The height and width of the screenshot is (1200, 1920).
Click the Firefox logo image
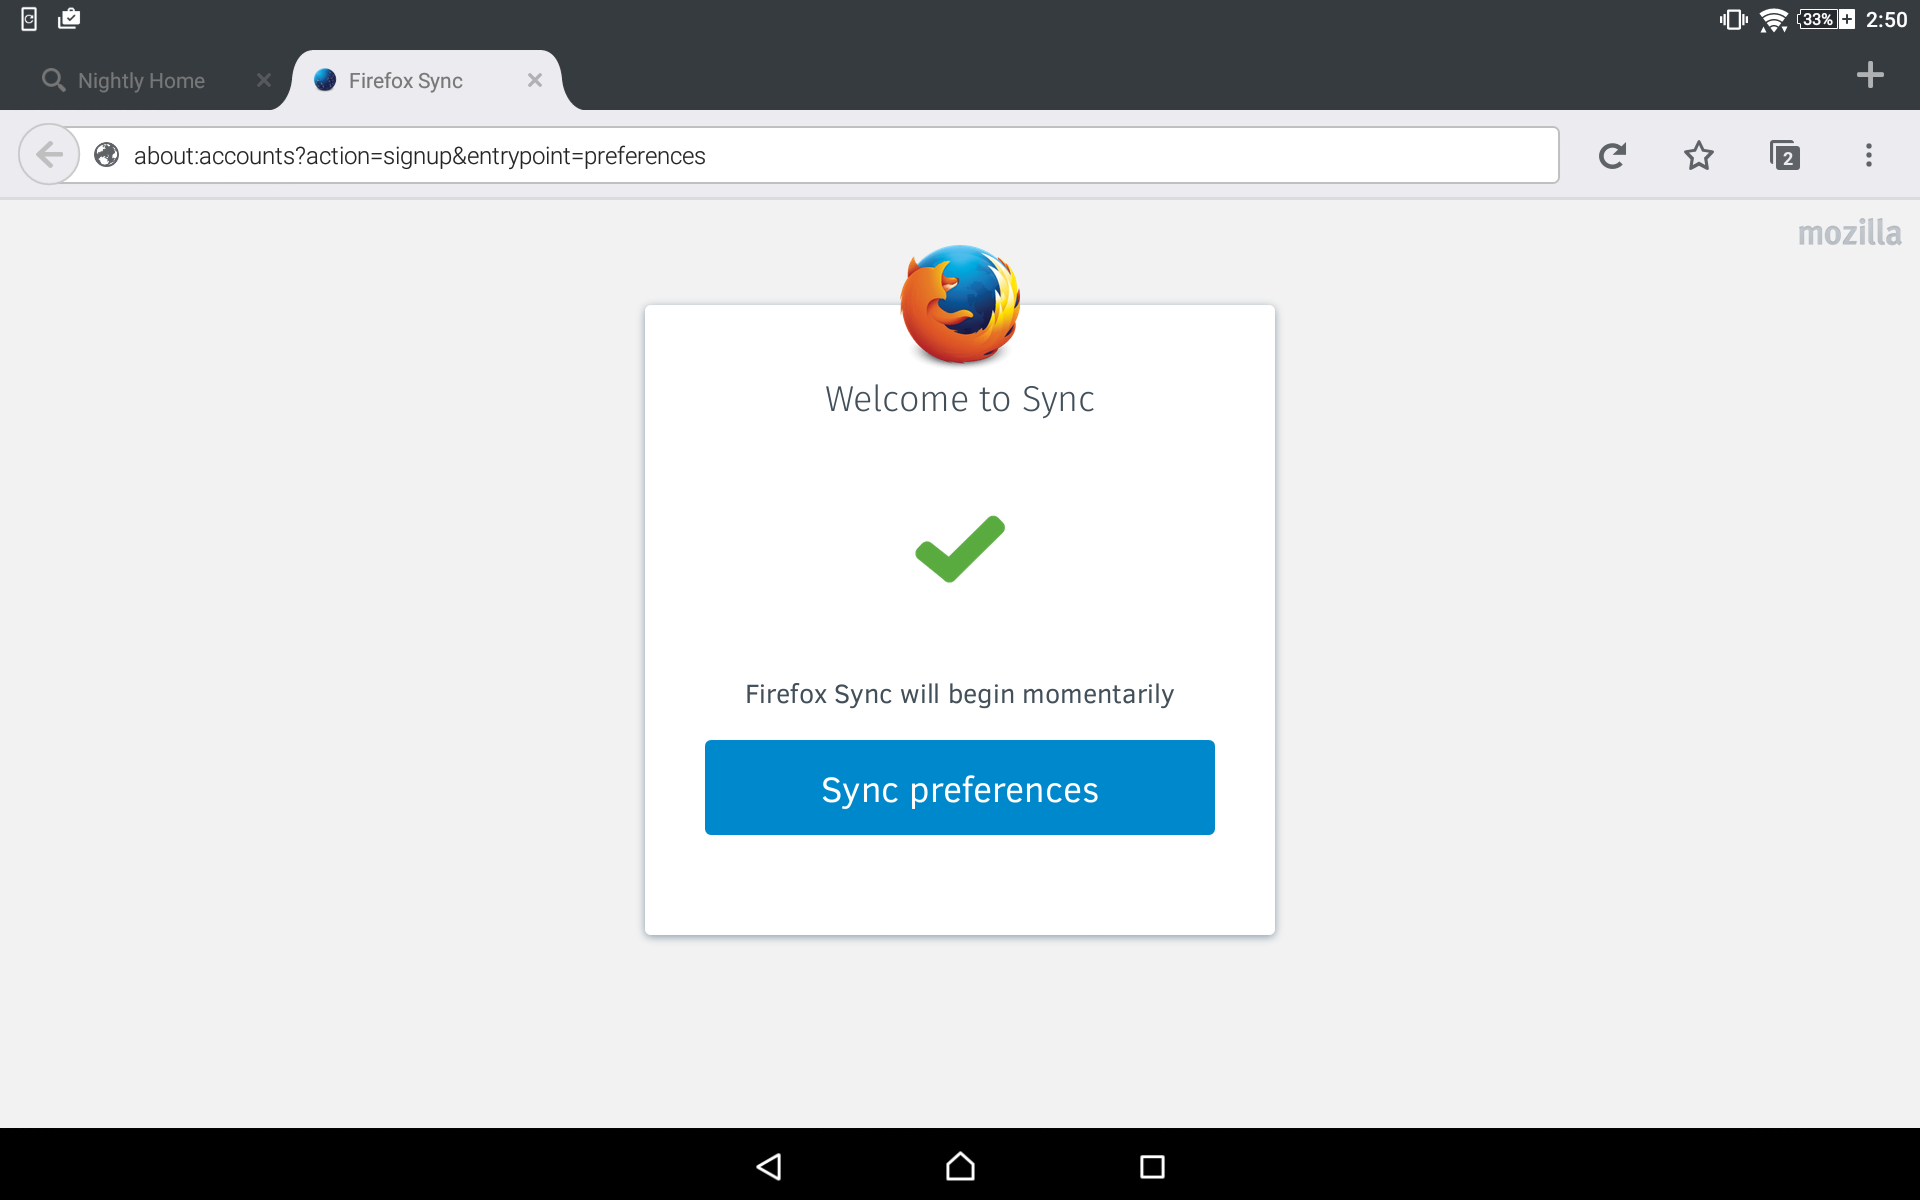[x=960, y=305]
